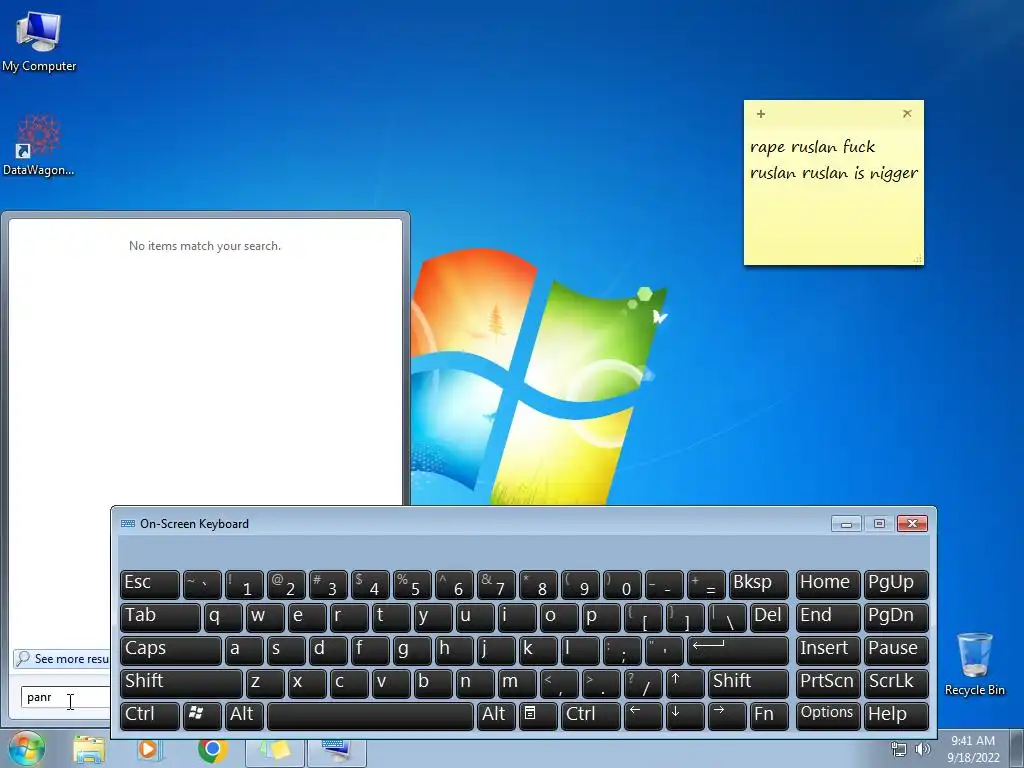Viewport: 1024px width, 768px height.
Task: Tap the right arrow key
Action: pyautogui.click(x=727, y=715)
